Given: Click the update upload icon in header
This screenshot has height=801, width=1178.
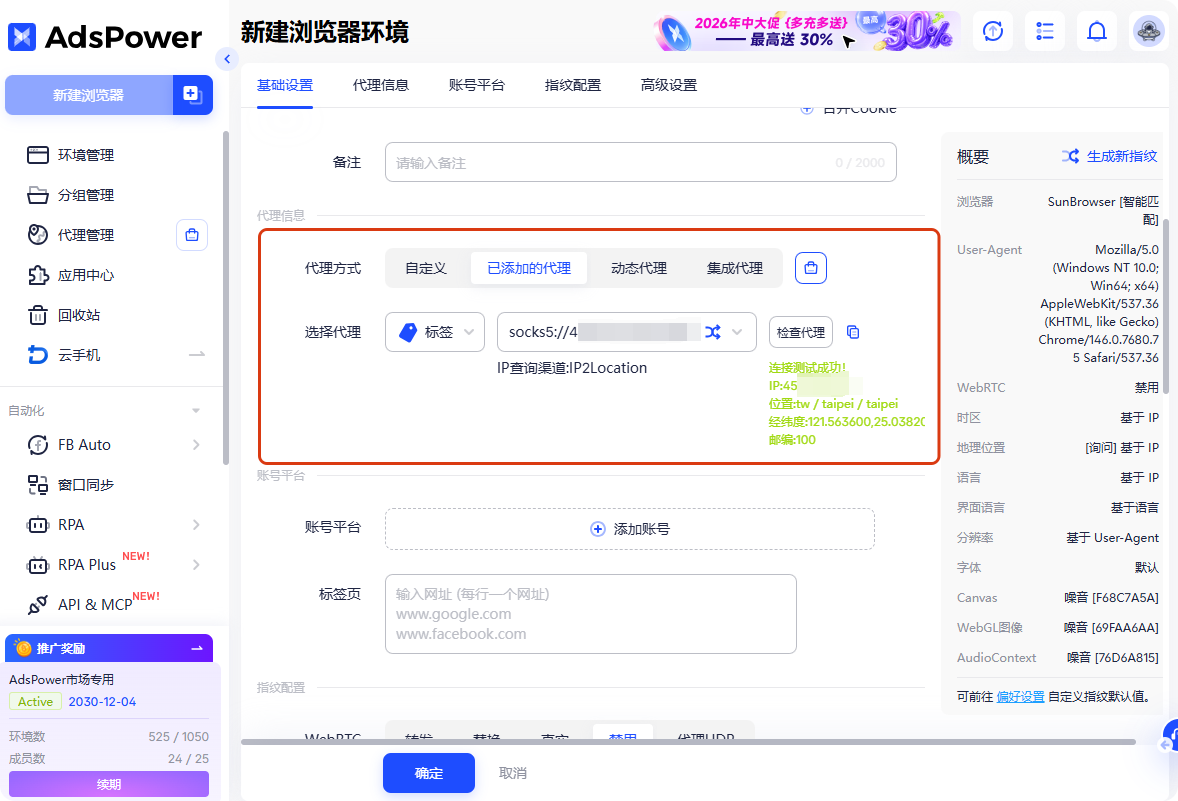Looking at the screenshot, I should tap(993, 32).
